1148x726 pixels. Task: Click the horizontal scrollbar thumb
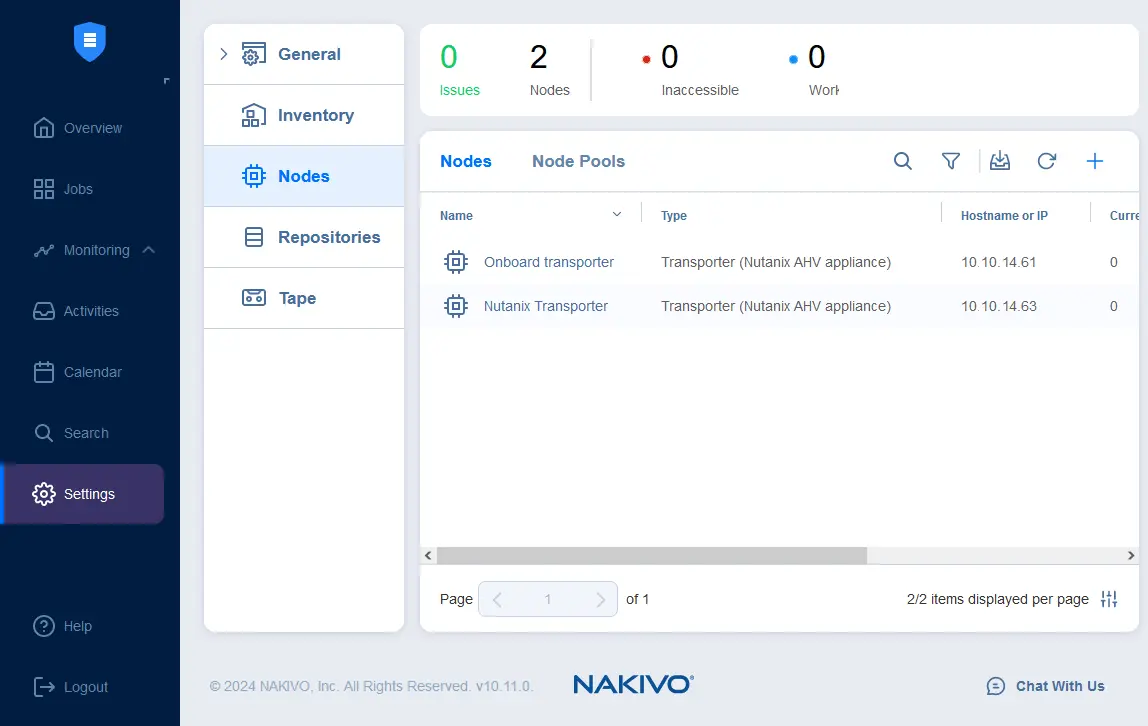652,555
